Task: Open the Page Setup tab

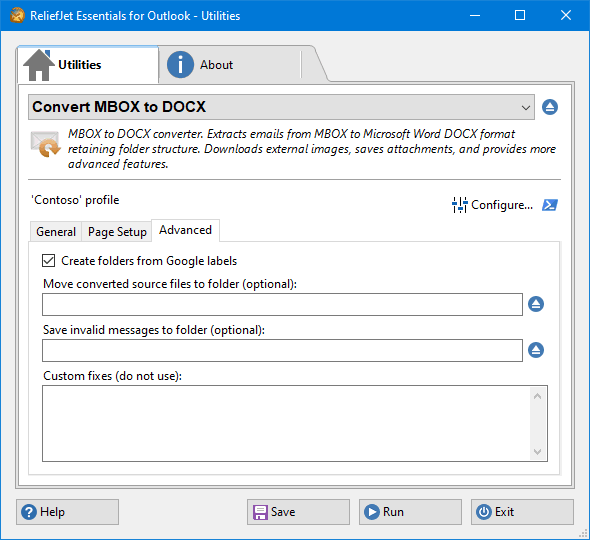Action: 117,231
